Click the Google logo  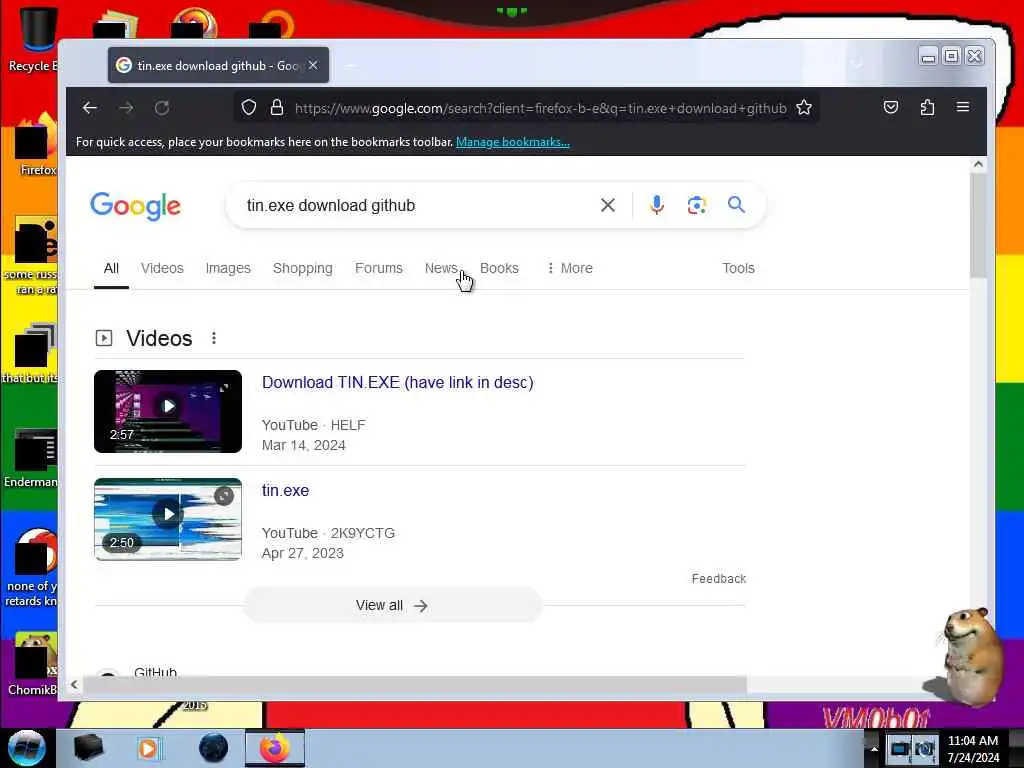click(135, 206)
